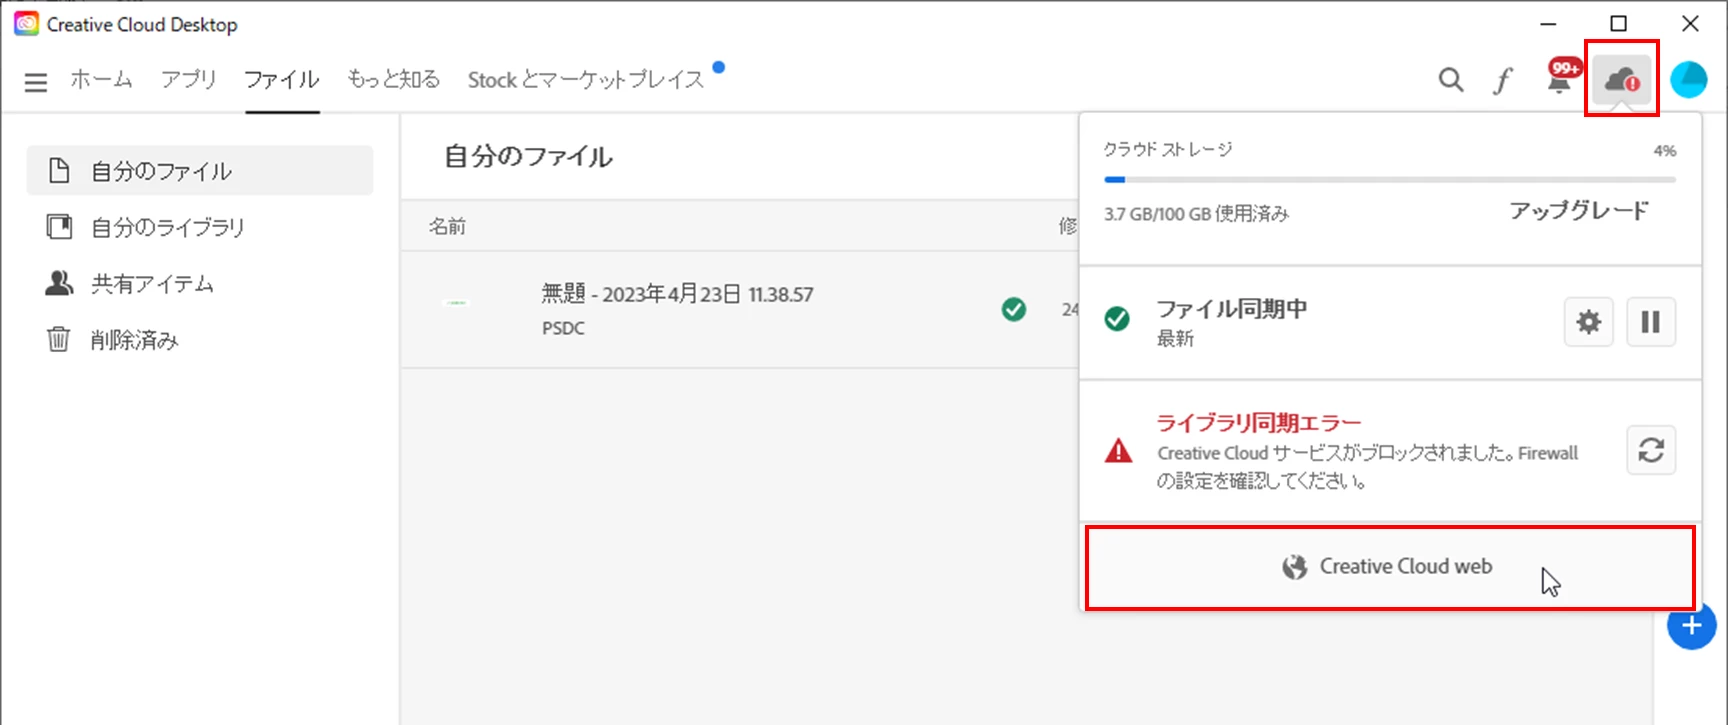The width and height of the screenshot is (1728, 725).
Task: Click the クラウド ストレージ label
Action: point(1168,149)
